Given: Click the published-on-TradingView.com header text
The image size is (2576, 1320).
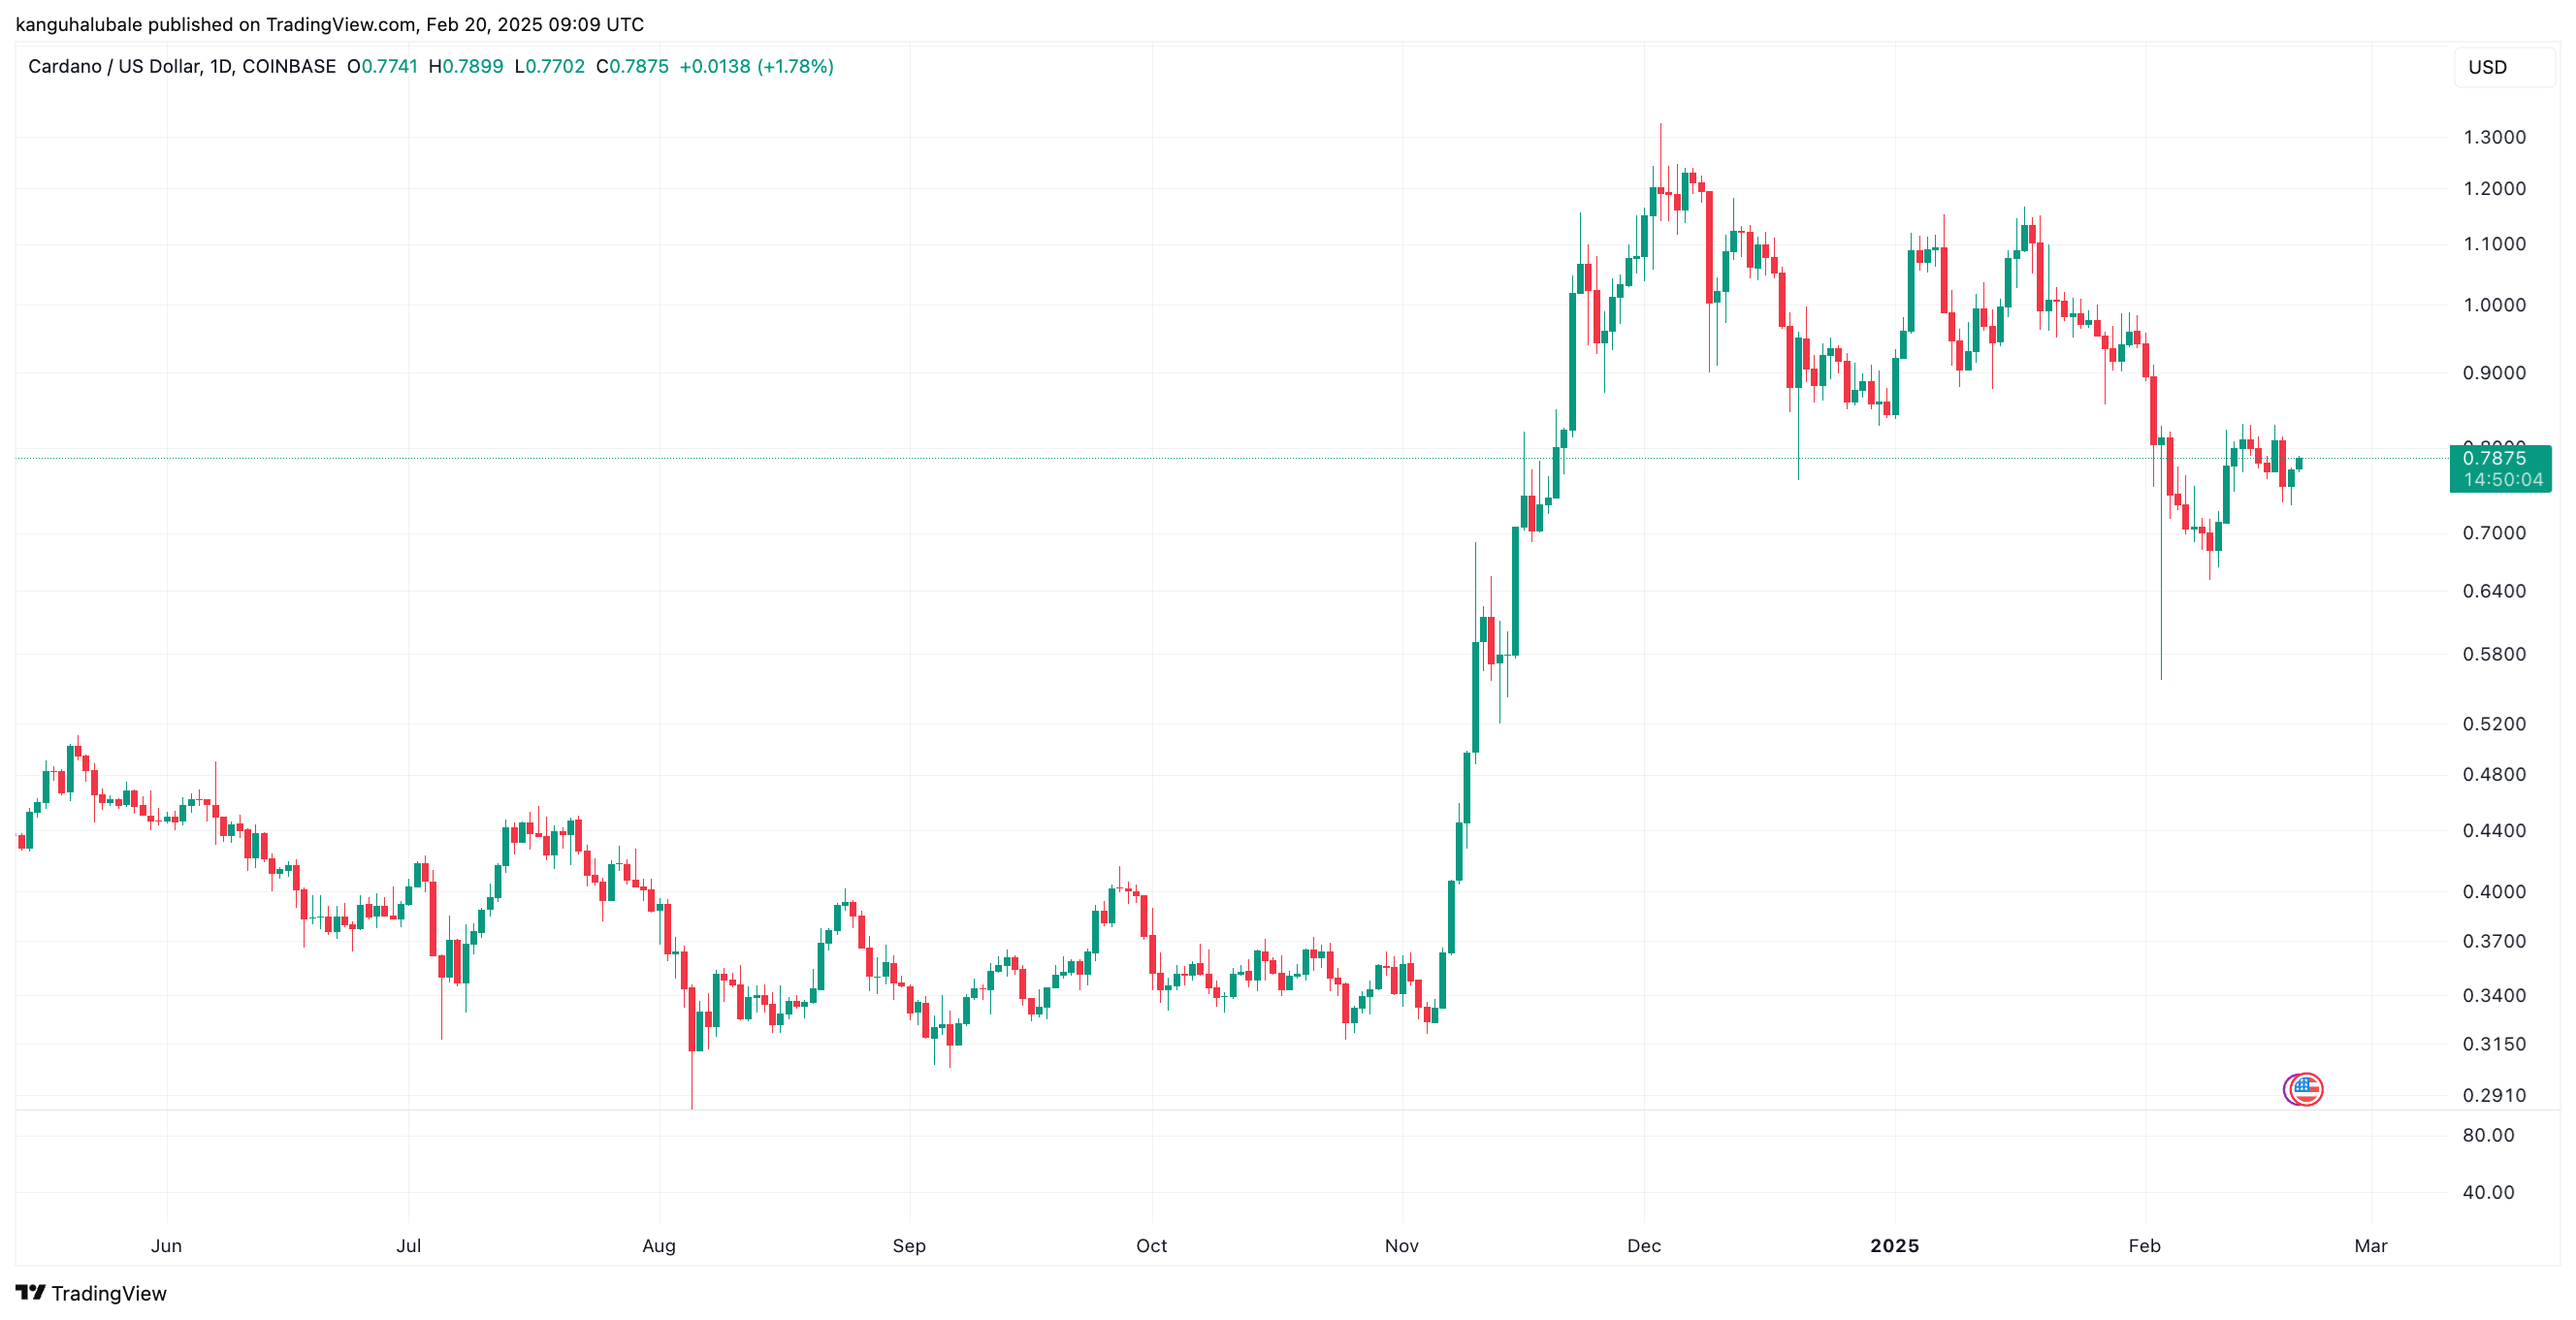Looking at the screenshot, I should [x=330, y=24].
